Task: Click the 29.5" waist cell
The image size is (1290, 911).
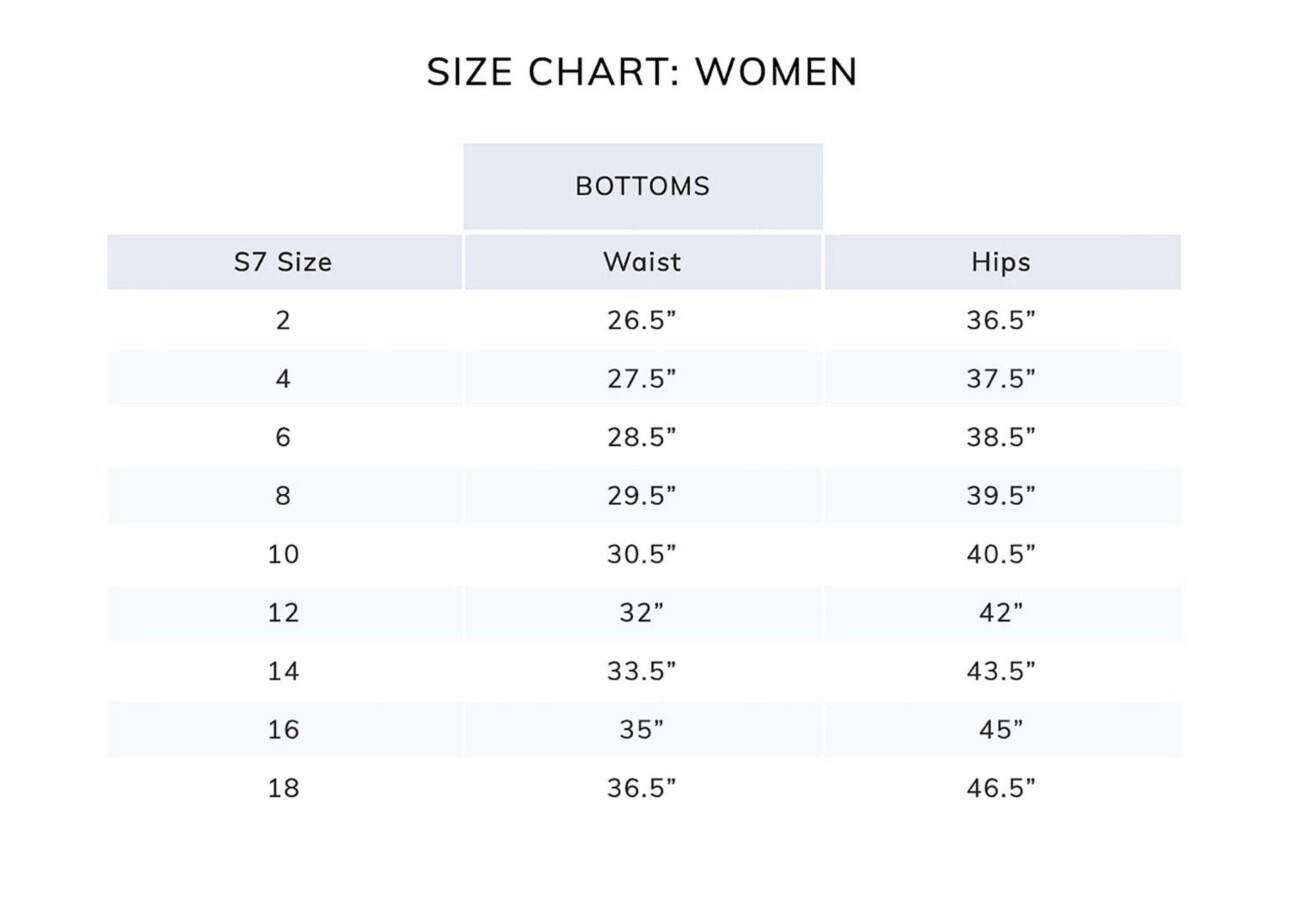Action: [x=642, y=496]
